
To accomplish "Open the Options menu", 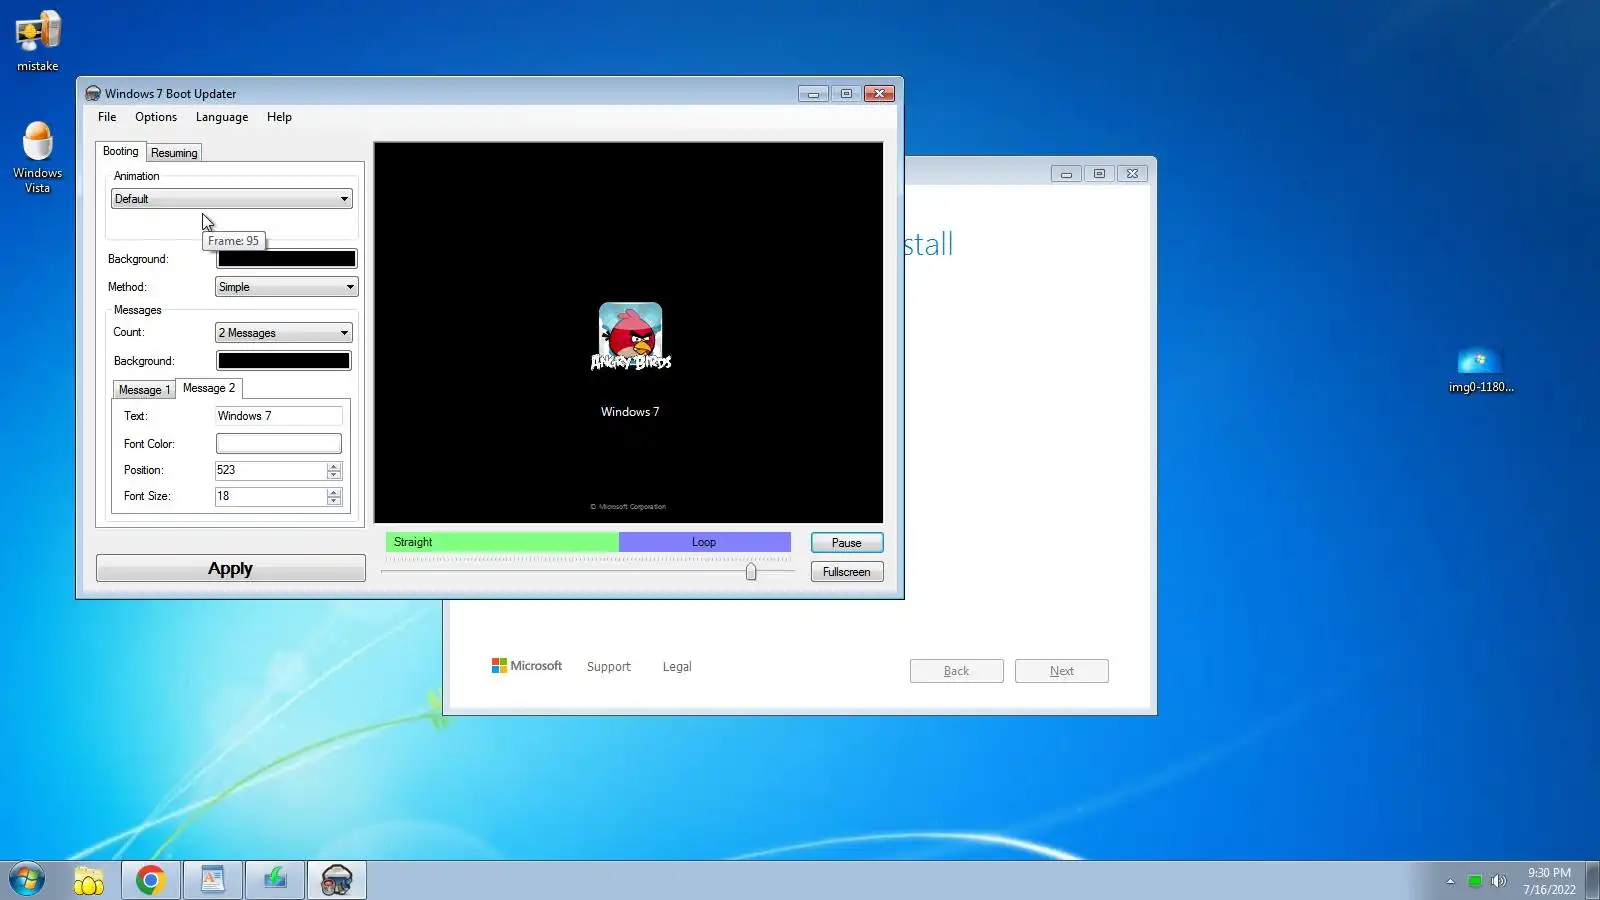I will click(156, 117).
